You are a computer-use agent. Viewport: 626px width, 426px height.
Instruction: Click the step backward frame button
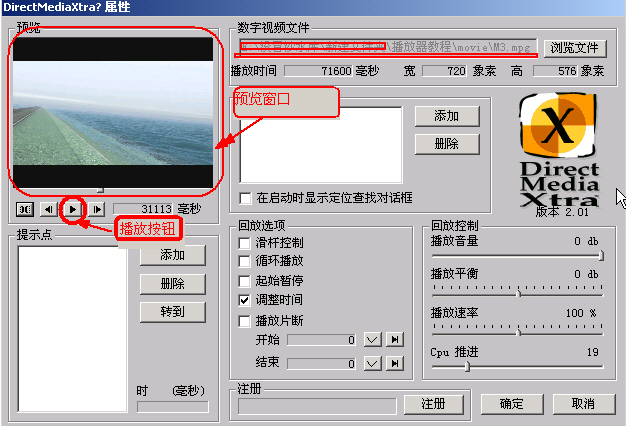click(48, 209)
